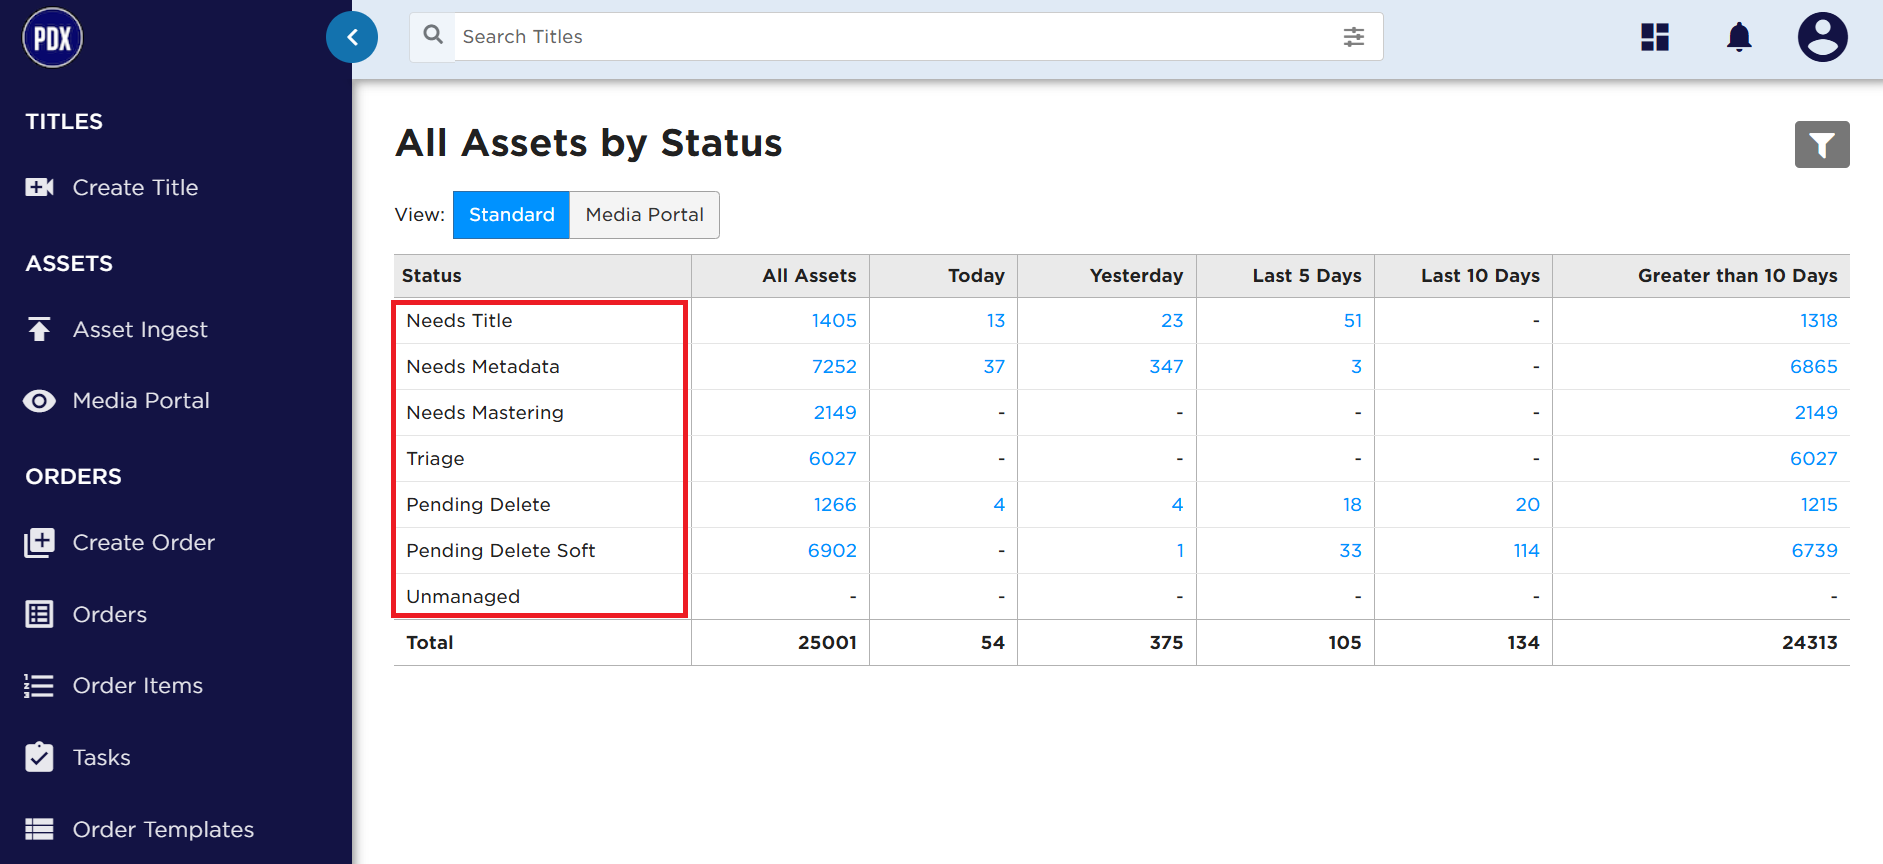Image resolution: width=1883 pixels, height=864 pixels.
Task: Open Media Portal from sidebar
Action: pos(141,401)
